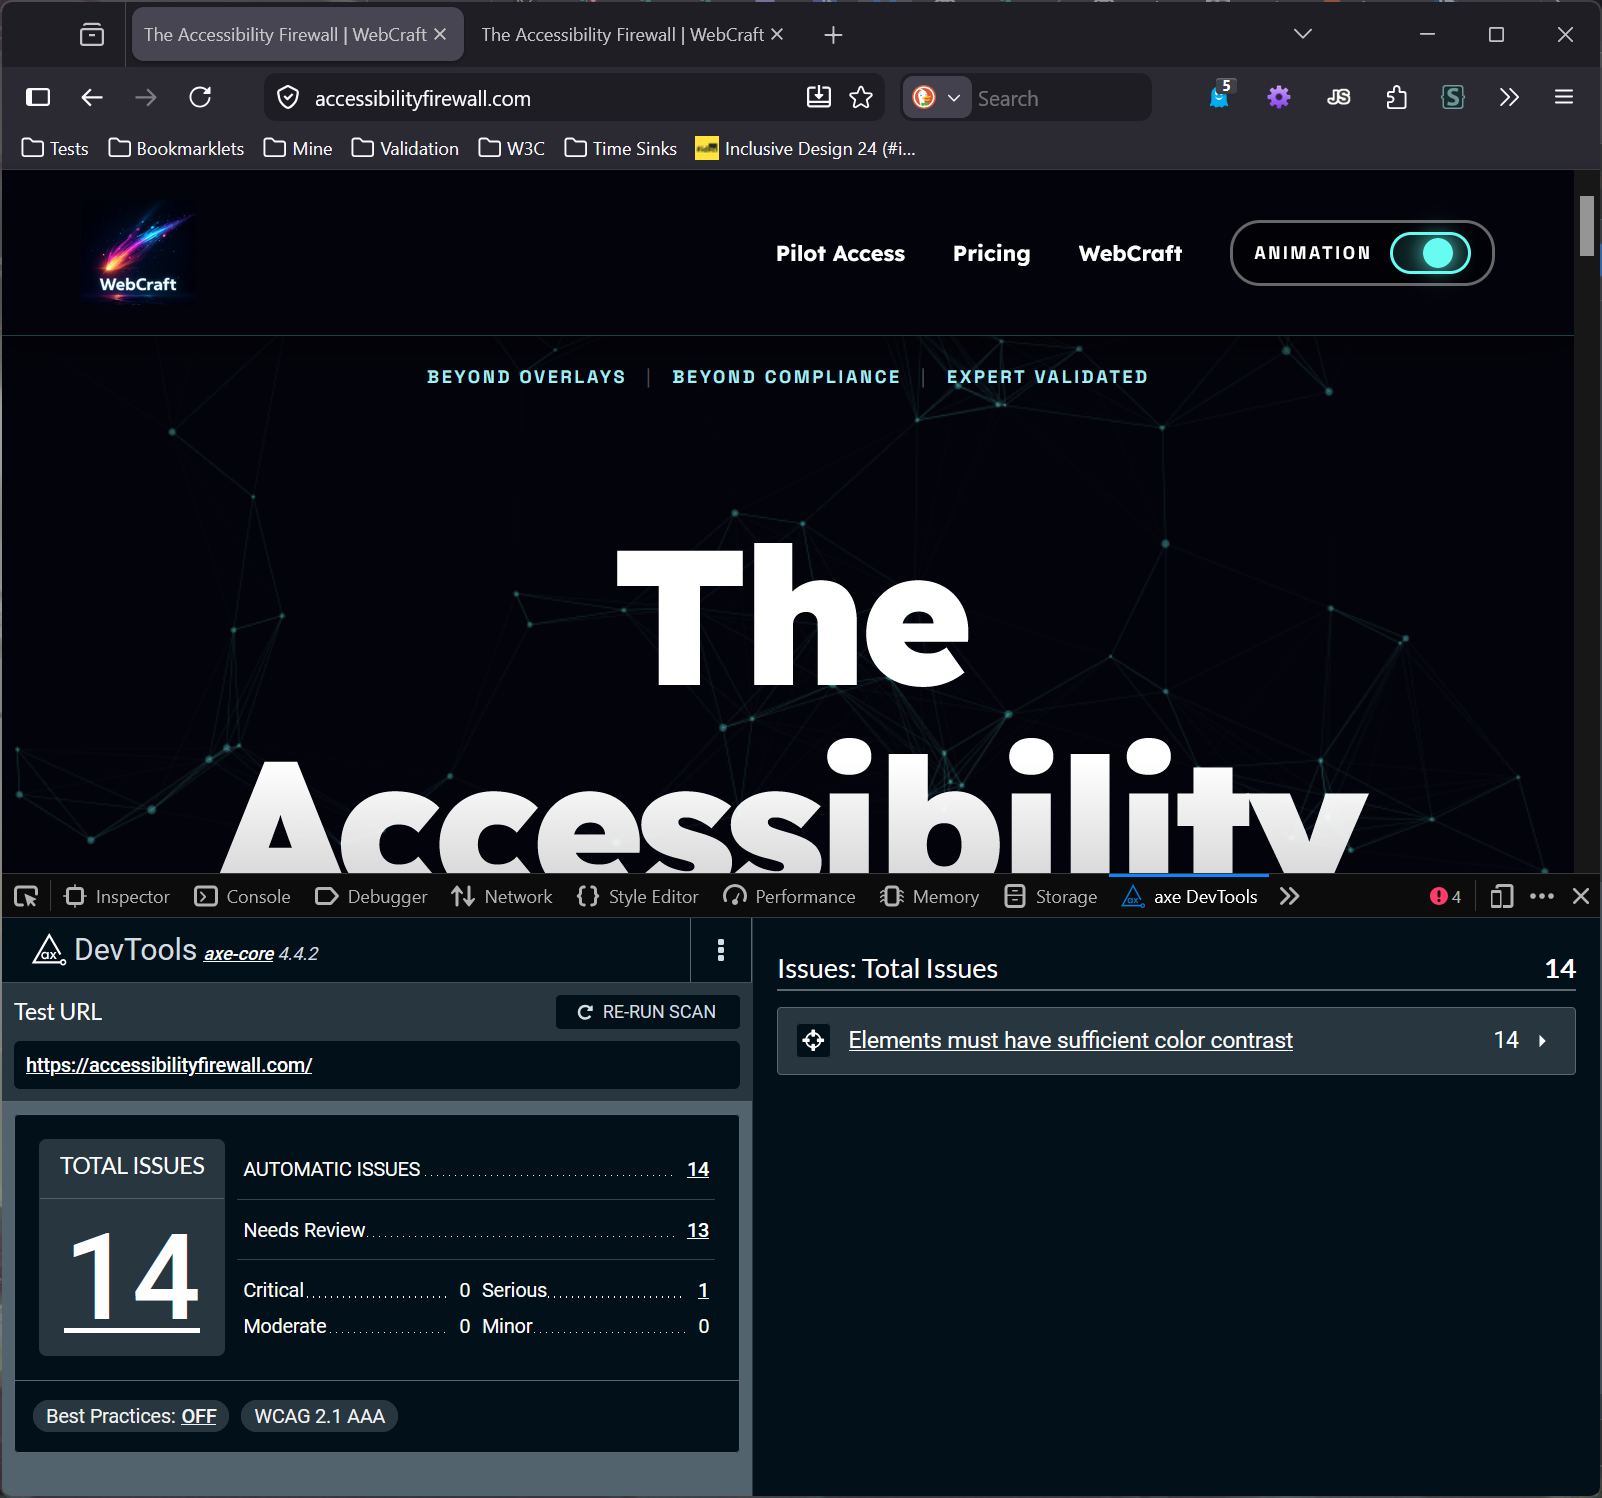Open the Network tab
The image size is (1602, 1498).
[x=501, y=897]
